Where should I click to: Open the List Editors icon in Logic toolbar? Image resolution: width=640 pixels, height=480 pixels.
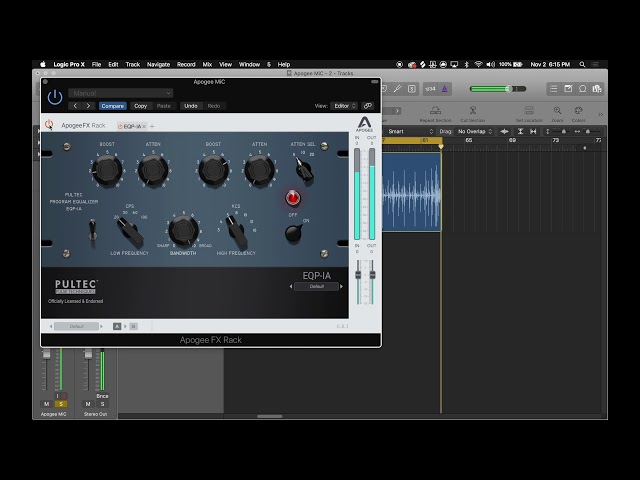(x=553, y=89)
